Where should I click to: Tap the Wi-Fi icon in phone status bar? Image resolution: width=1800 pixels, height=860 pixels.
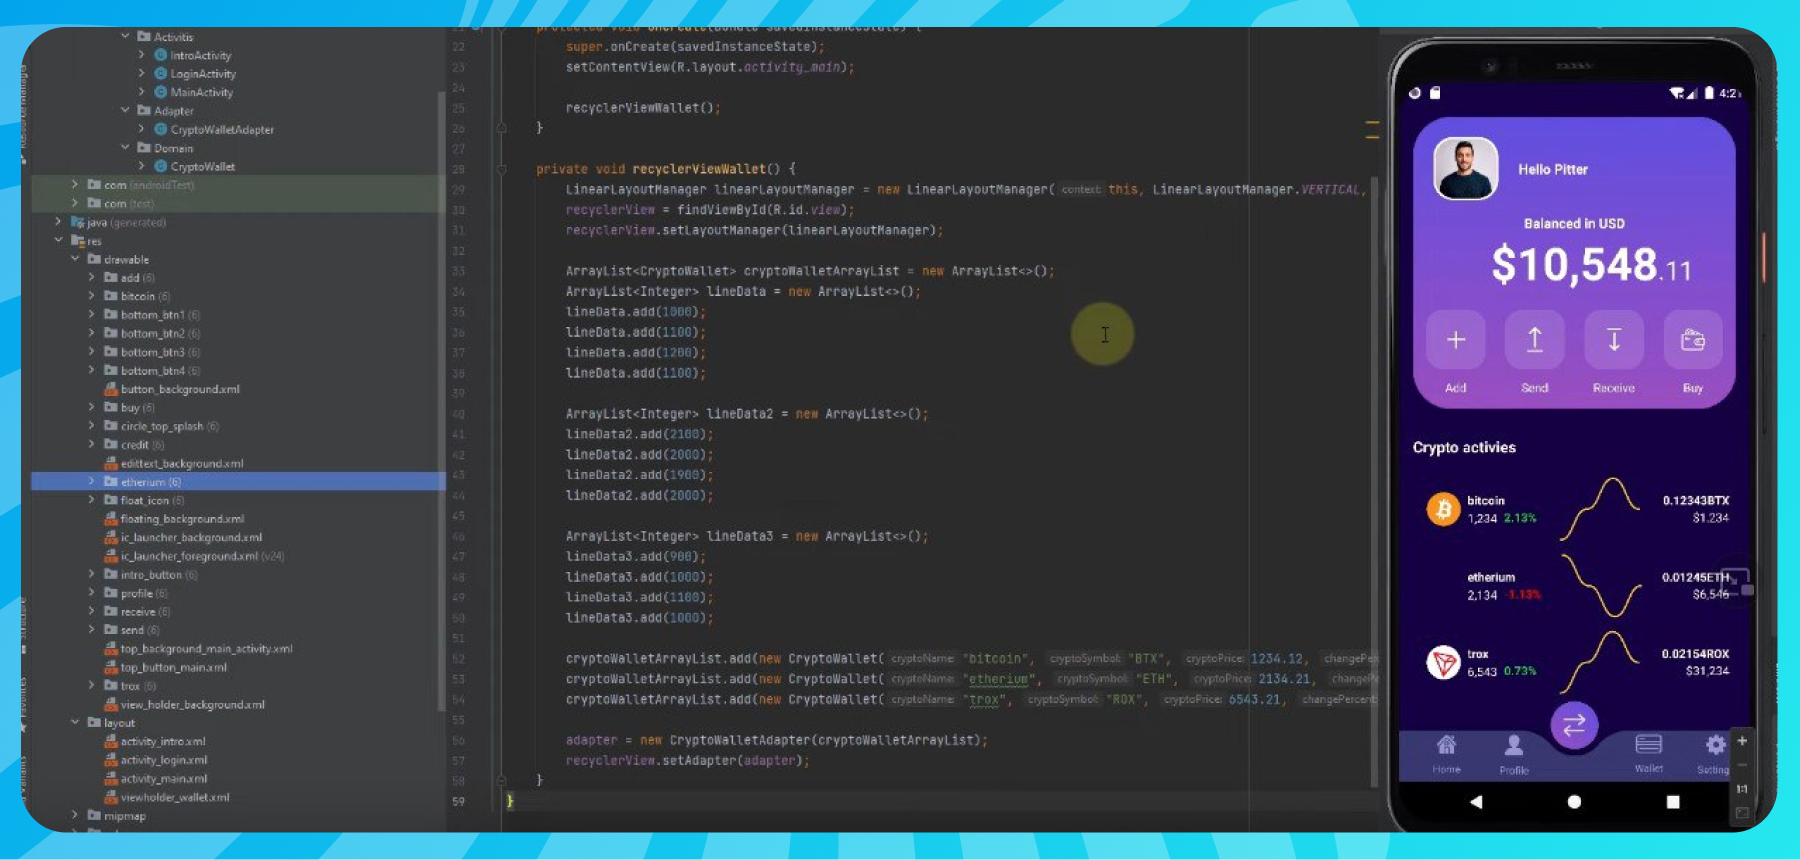(1677, 93)
